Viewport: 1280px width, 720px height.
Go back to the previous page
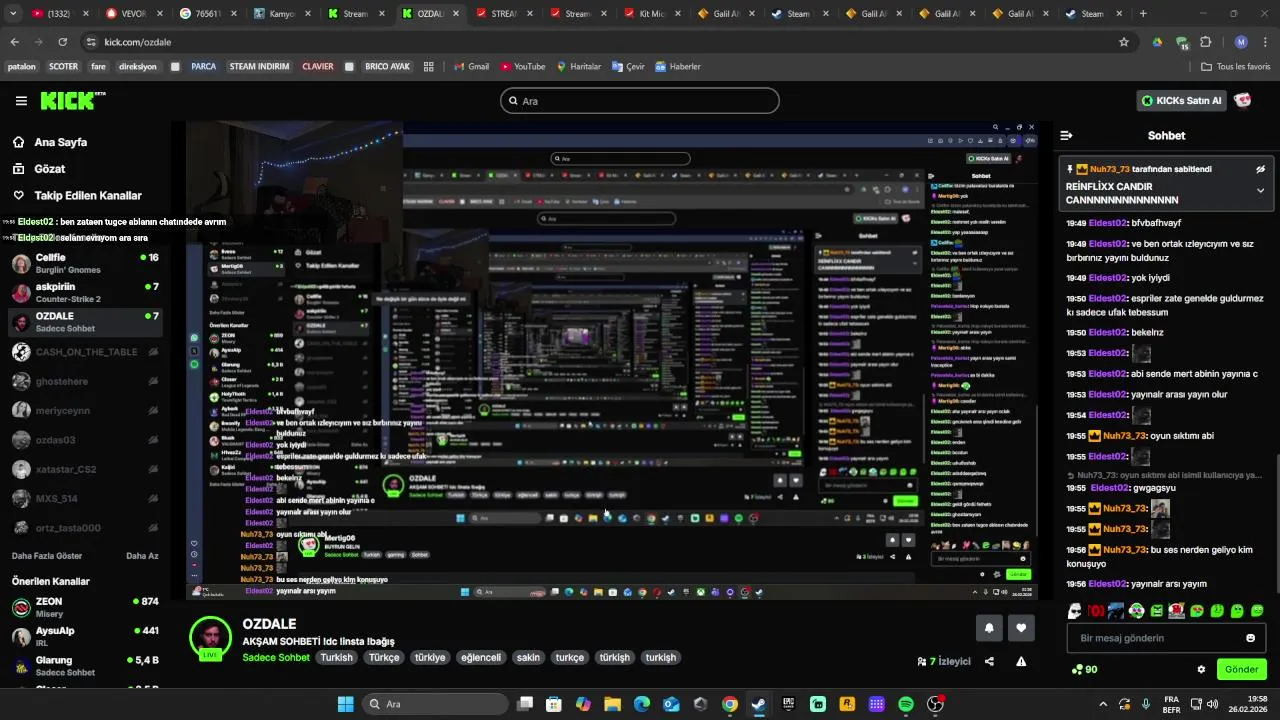pos(14,42)
